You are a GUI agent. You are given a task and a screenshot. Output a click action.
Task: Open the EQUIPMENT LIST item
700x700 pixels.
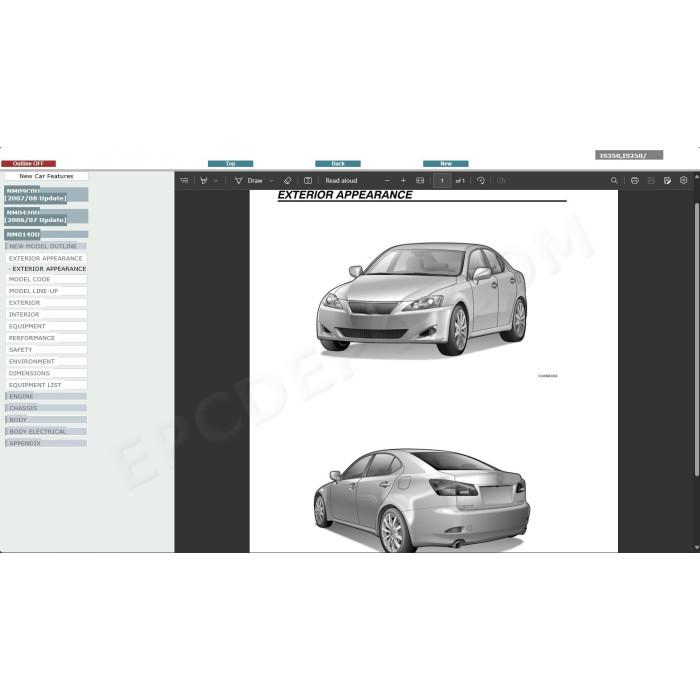tap(46, 385)
